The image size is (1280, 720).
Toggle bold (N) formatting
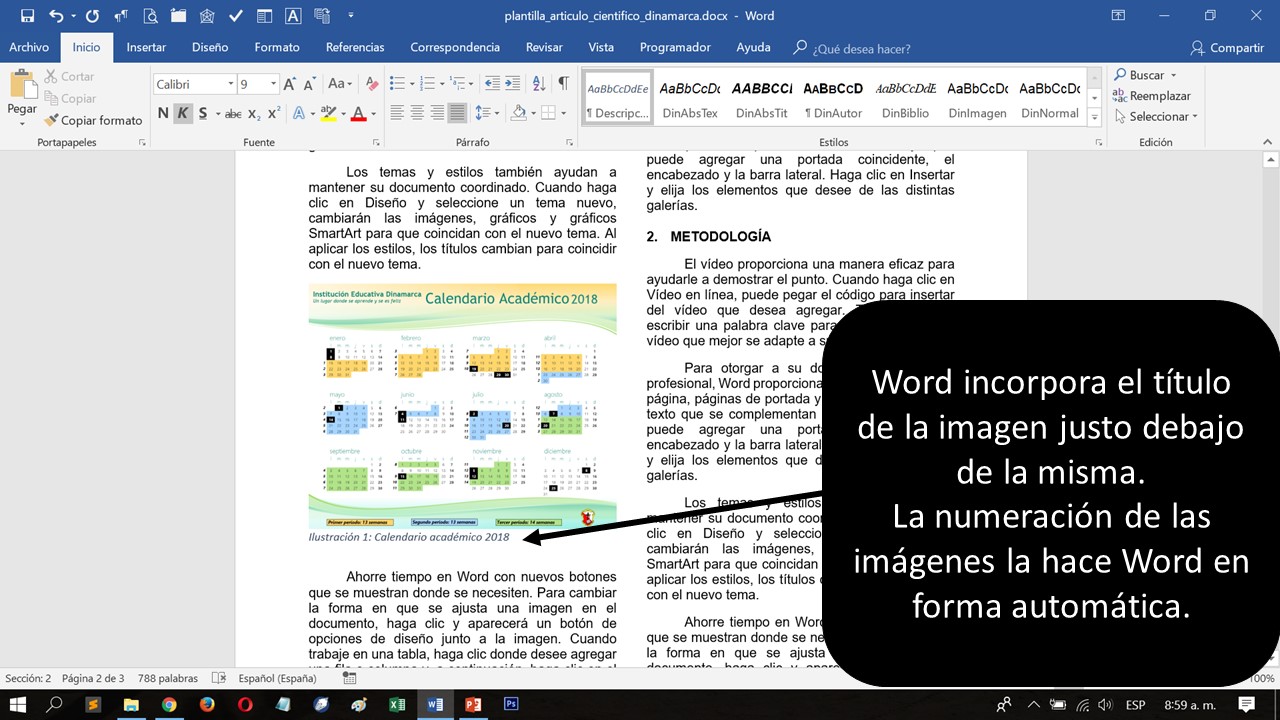[163, 114]
